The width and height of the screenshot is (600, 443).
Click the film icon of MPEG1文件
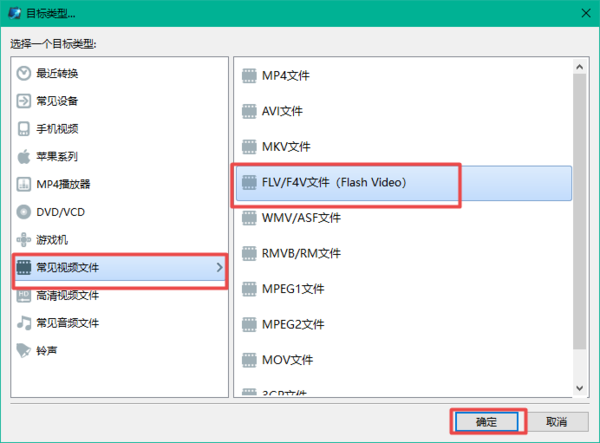pos(249,289)
